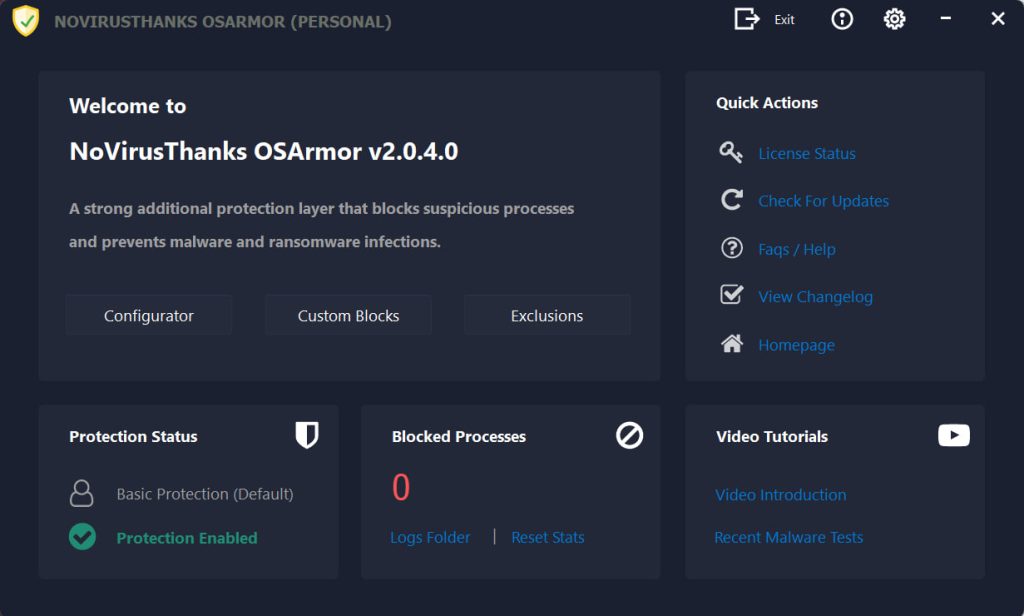Click the shield icon in Protection Status

click(306, 435)
